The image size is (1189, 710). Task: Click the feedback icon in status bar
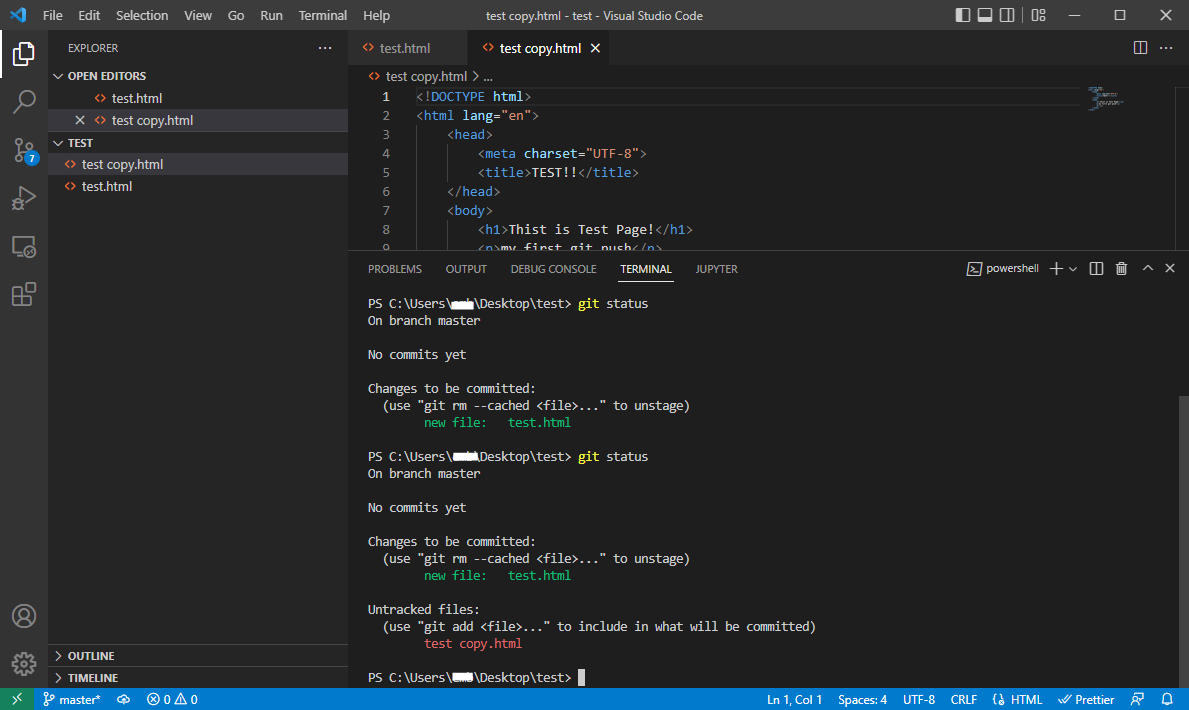tap(1137, 699)
